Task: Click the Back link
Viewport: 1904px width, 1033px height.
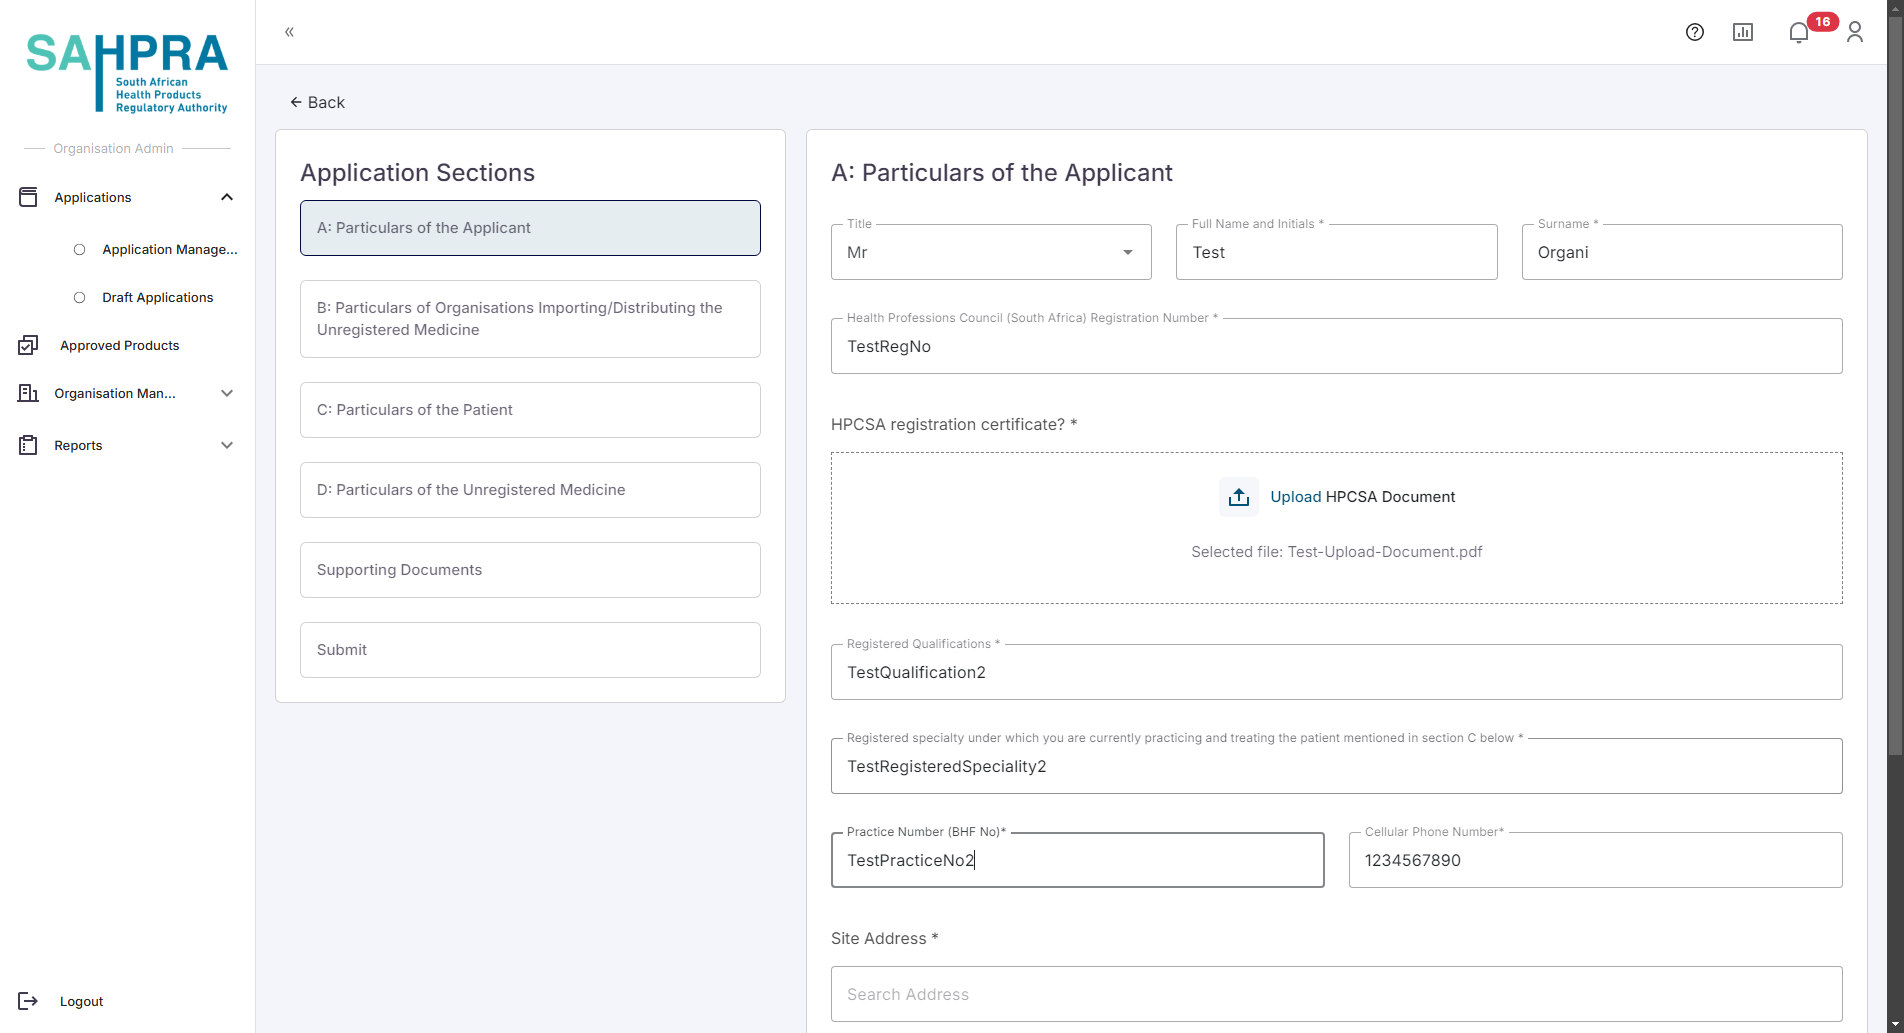Action: pyautogui.click(x=317, y=102)
